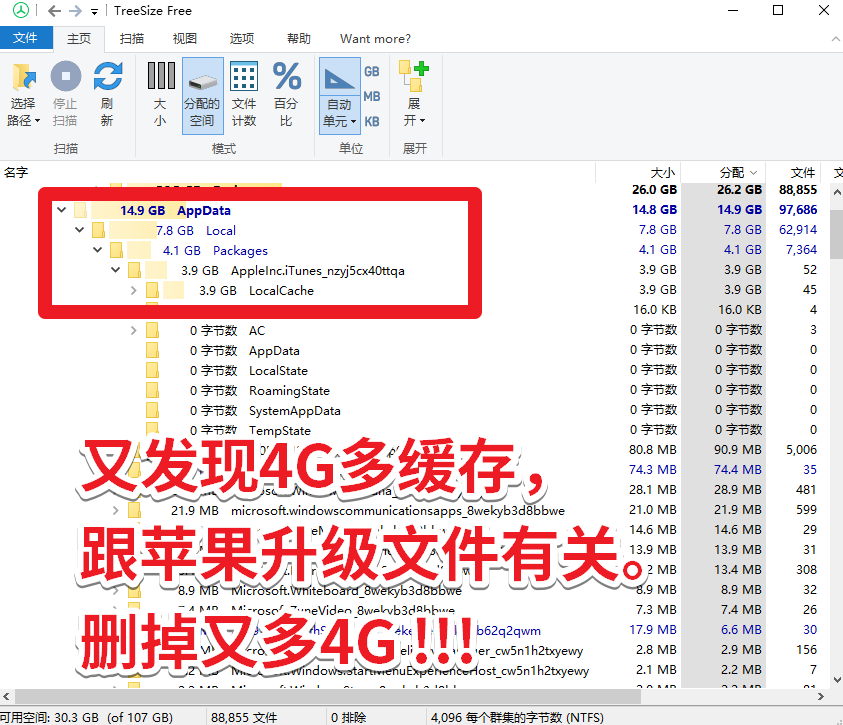Click the forward navigation arrow in title bar

click(75, 11)
